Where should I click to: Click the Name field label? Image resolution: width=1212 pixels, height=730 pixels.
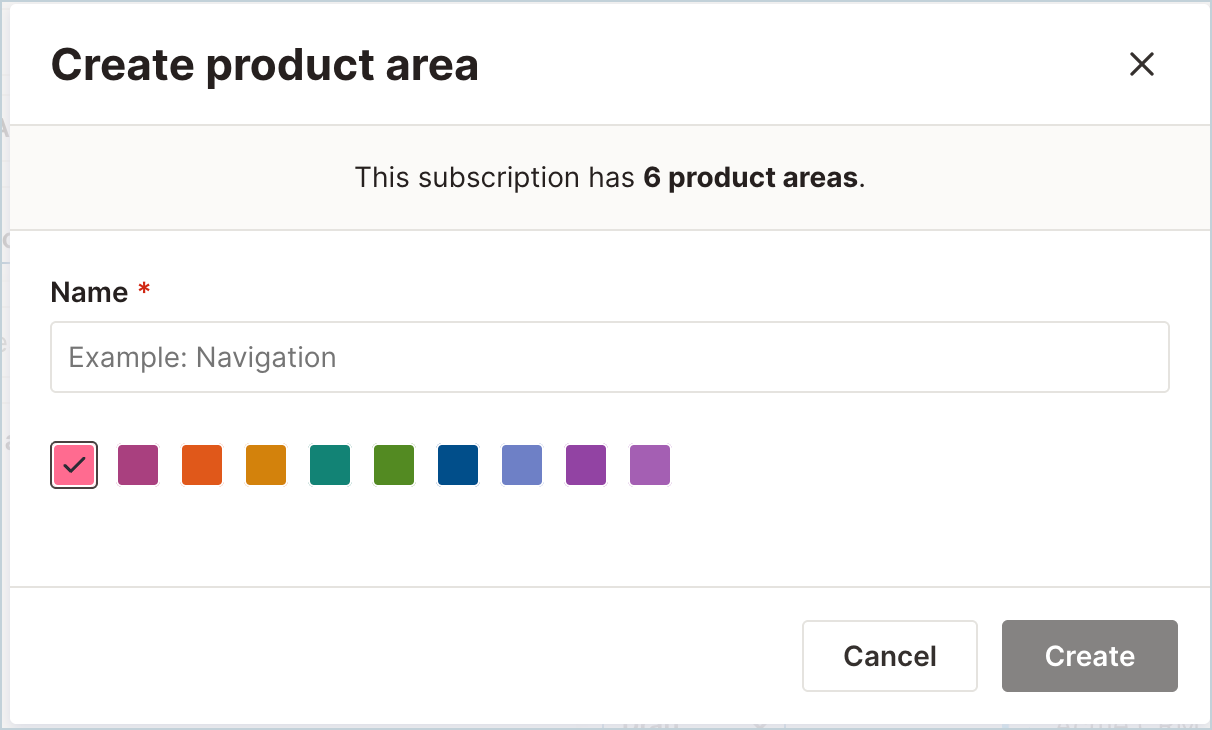(89, 292)
